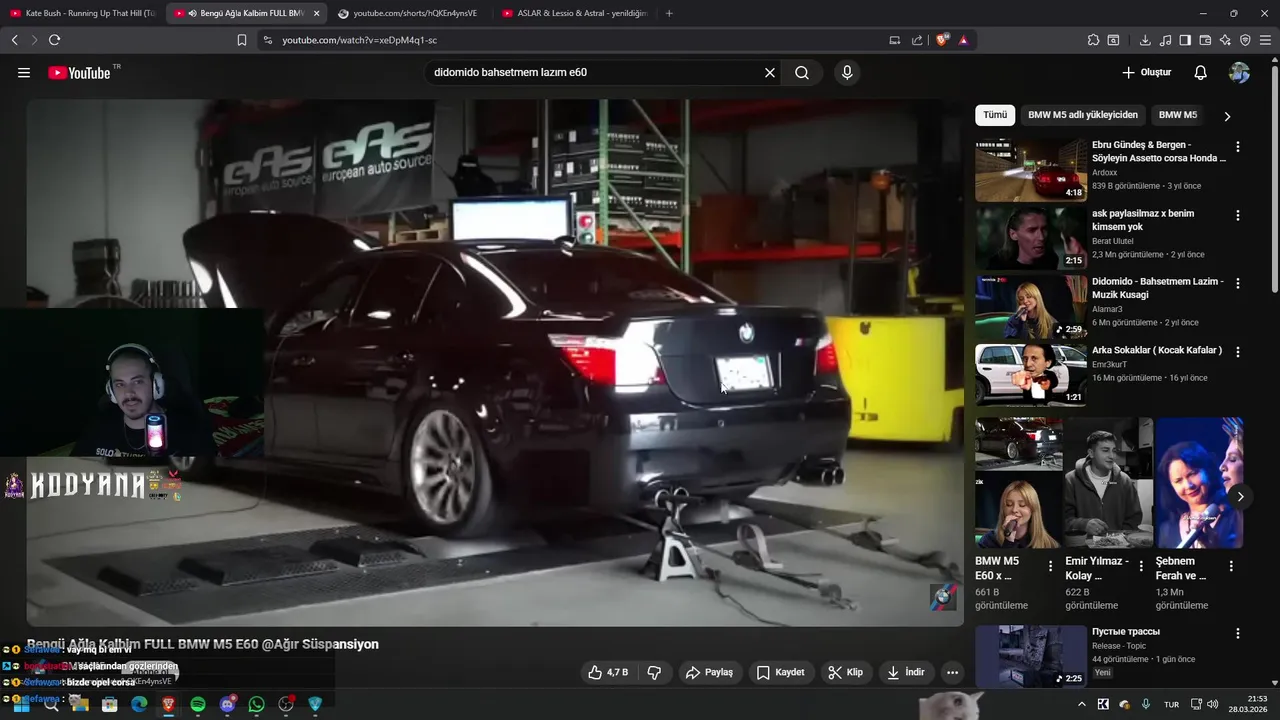Open Discord from the taskbar
1280x720 pixels.
[x=227, y=704]
